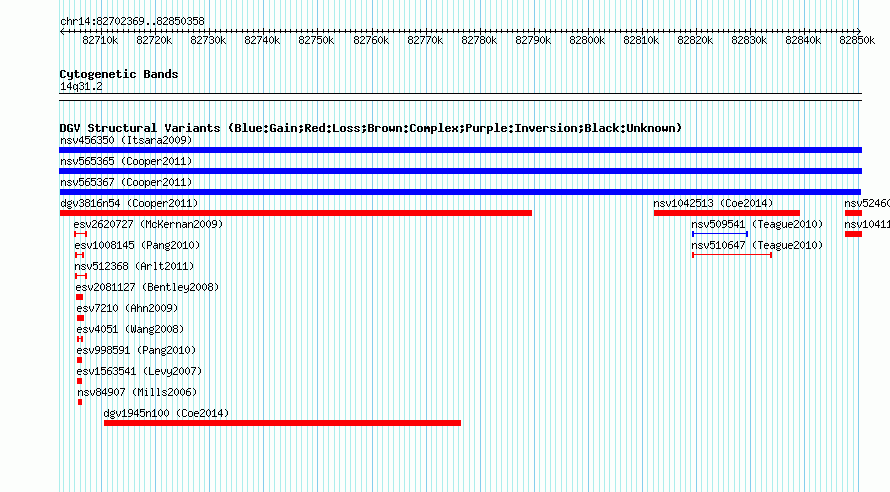
Task: Open the esv1563541 (Levy2007) label
Action: (139, 371)
